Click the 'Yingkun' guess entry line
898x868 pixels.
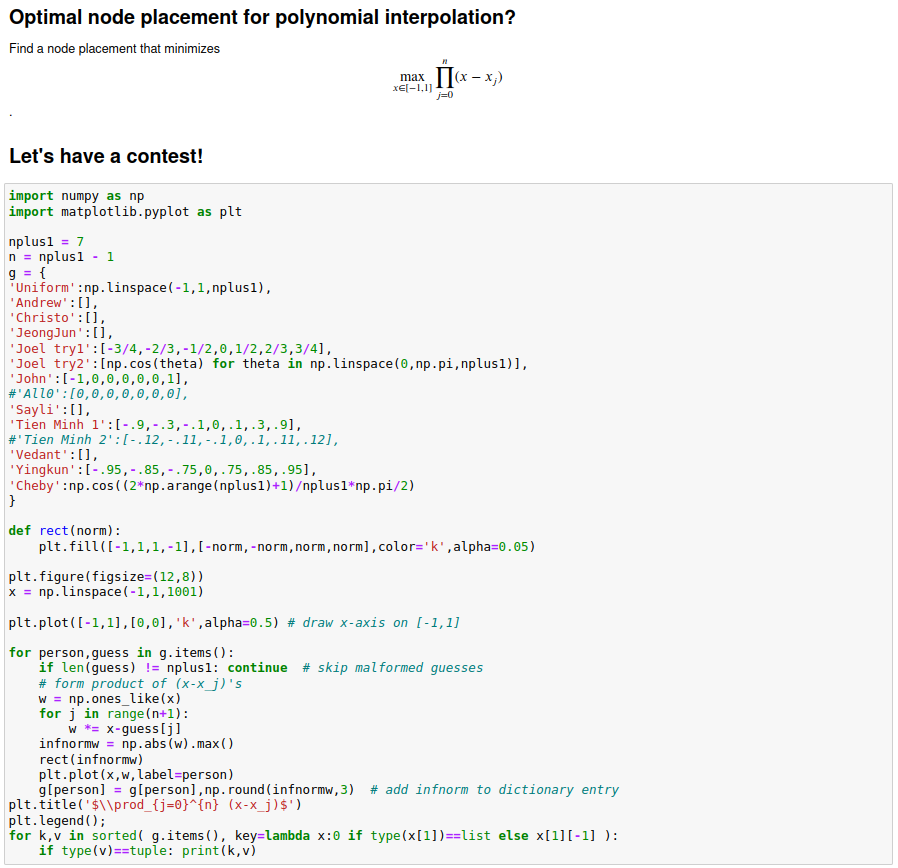click(162, 469)
